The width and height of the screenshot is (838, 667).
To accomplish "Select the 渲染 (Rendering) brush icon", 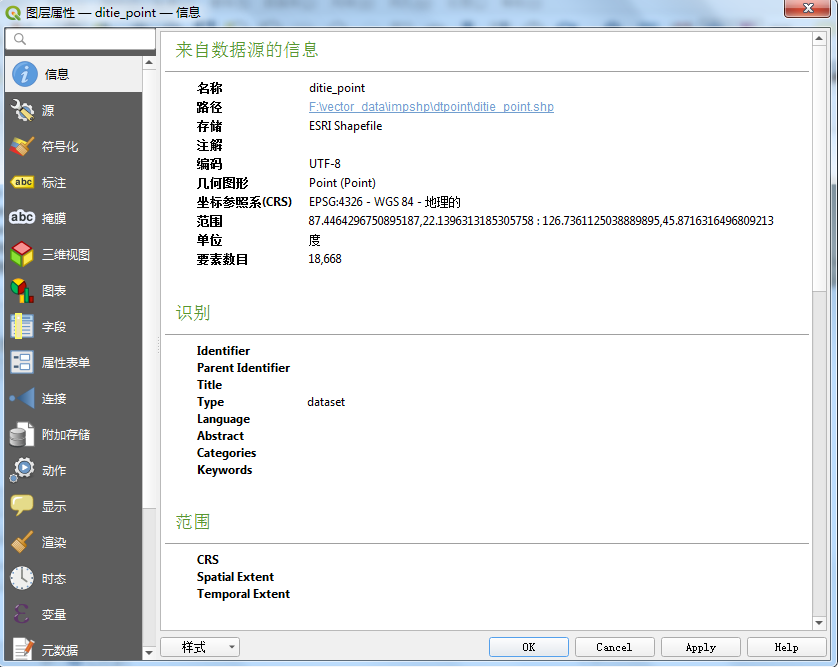I will [22, 542].
